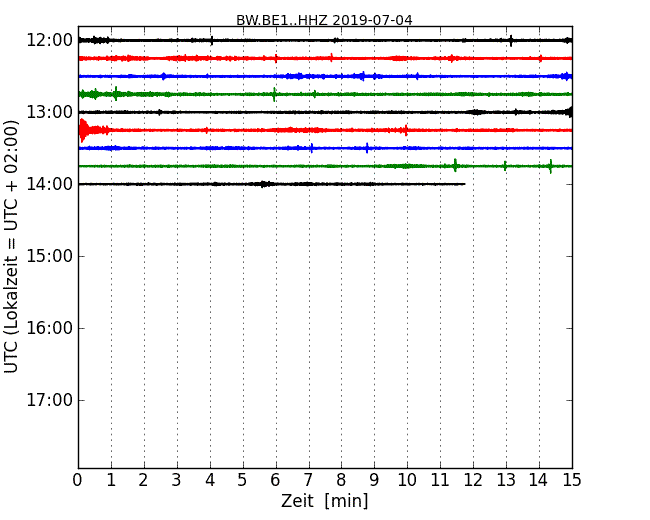Click the x-axis tick label 2
The image size is (650, 520).
click(x=144, y=480)
